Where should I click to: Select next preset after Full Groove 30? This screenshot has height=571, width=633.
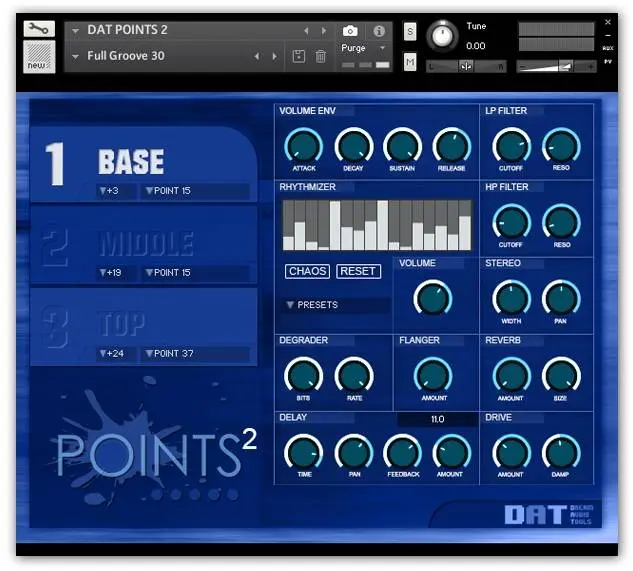pos(275,57)
